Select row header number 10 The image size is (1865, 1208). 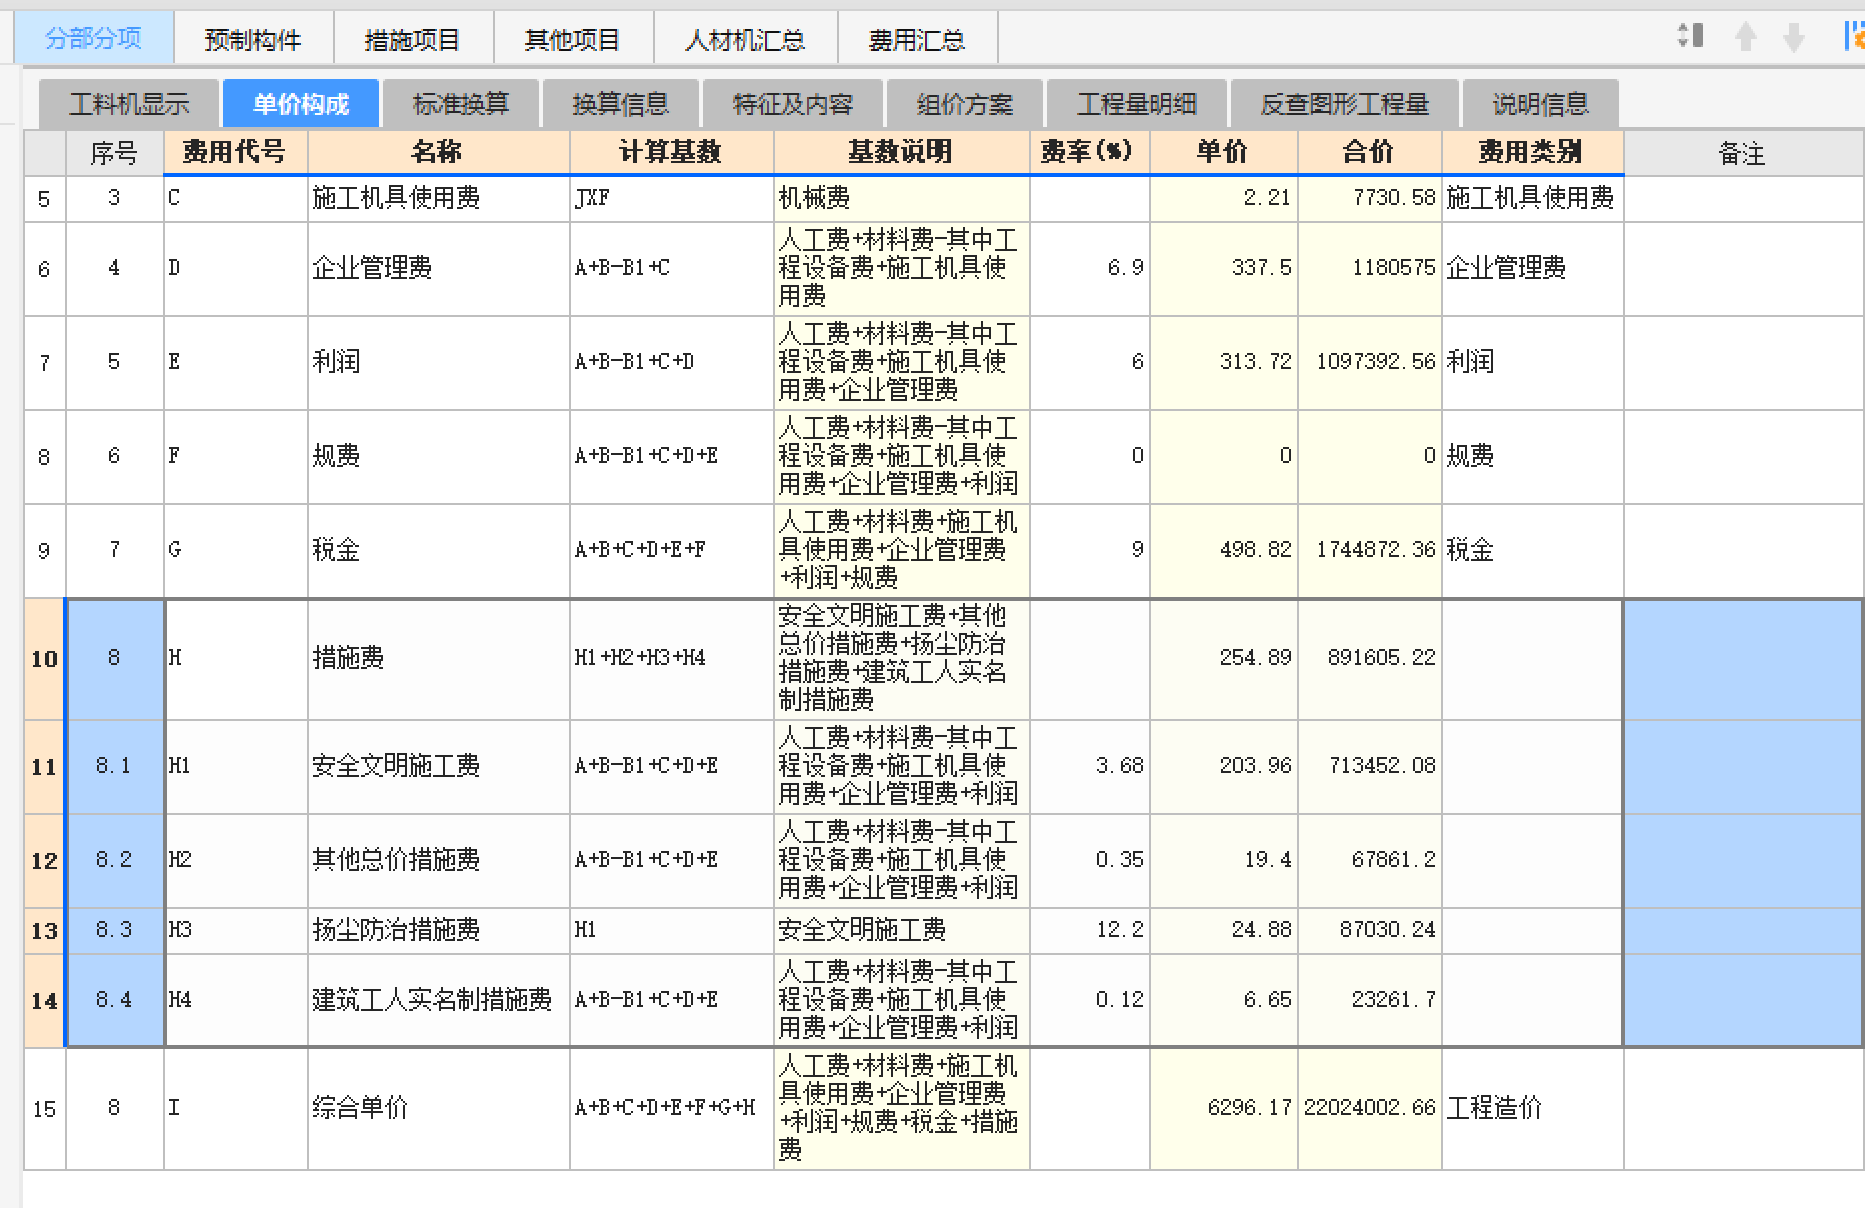click(44, 659)
